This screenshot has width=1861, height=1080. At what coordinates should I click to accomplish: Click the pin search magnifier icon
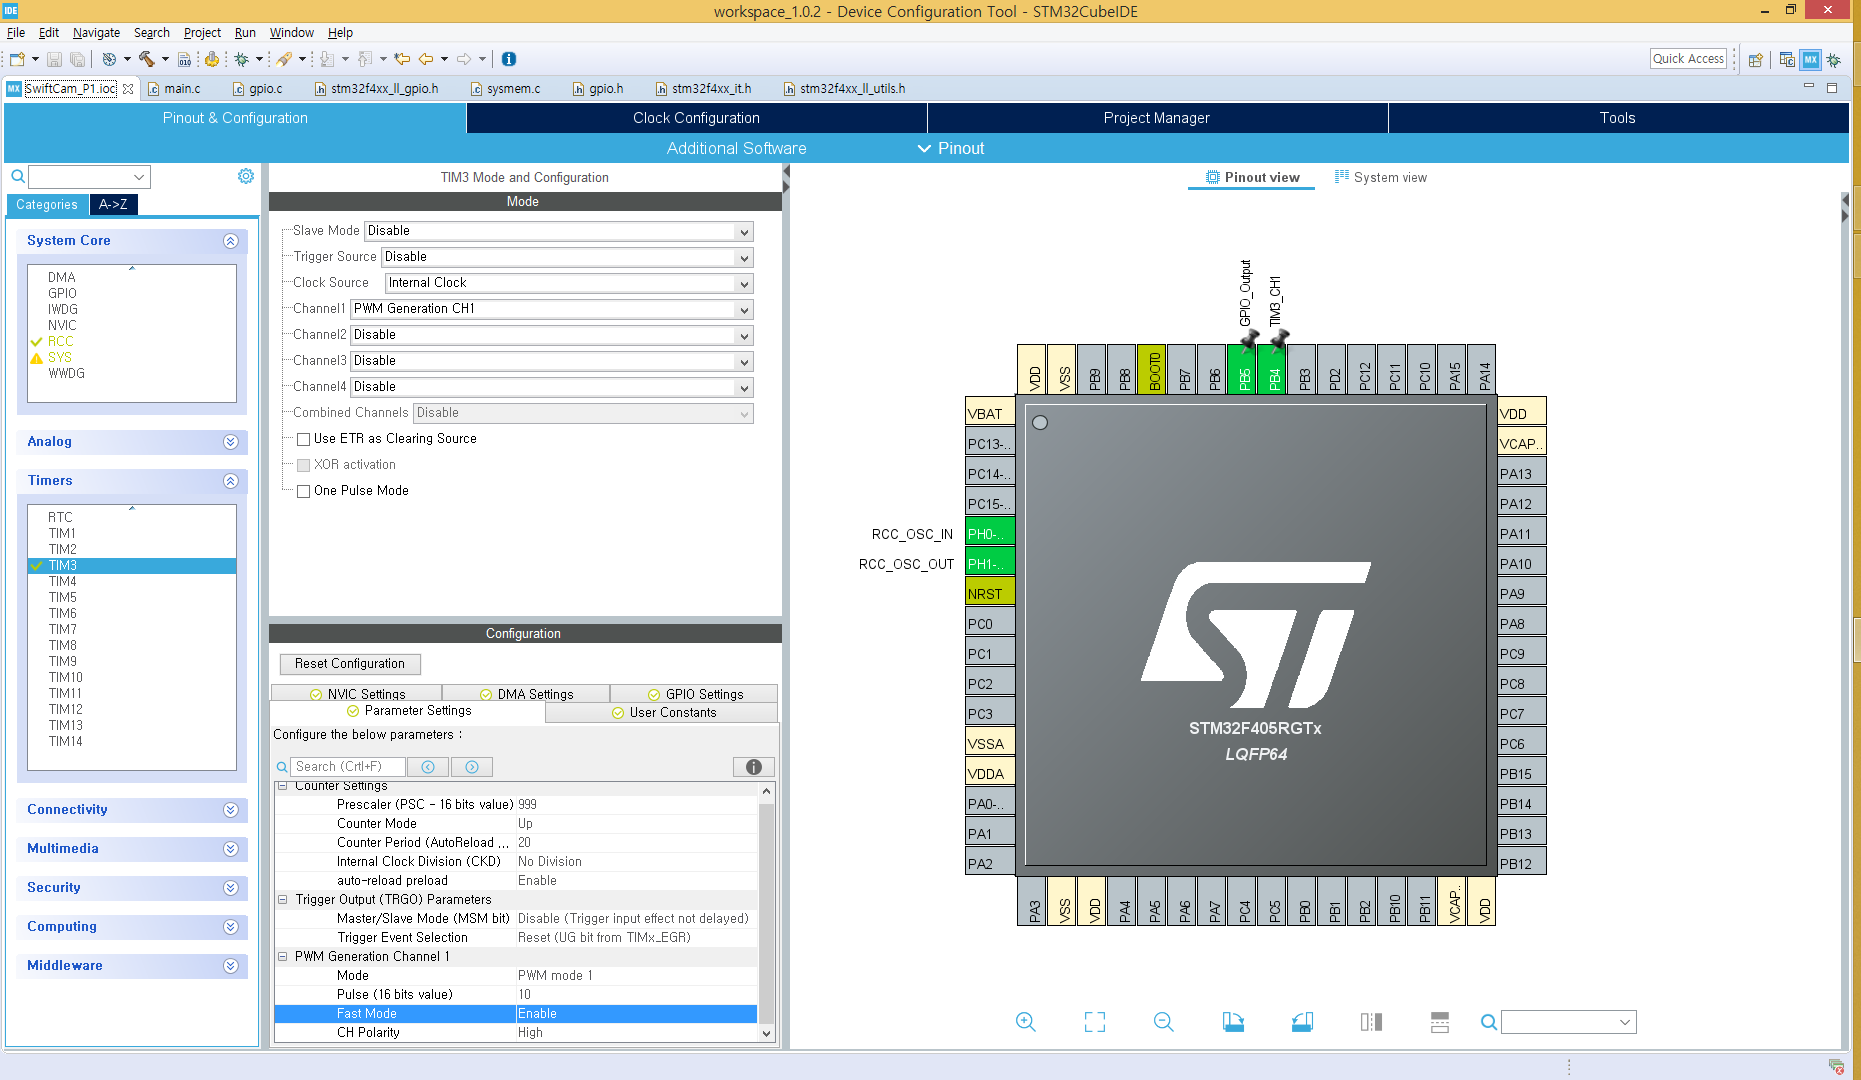[x=1488, y=1022]
